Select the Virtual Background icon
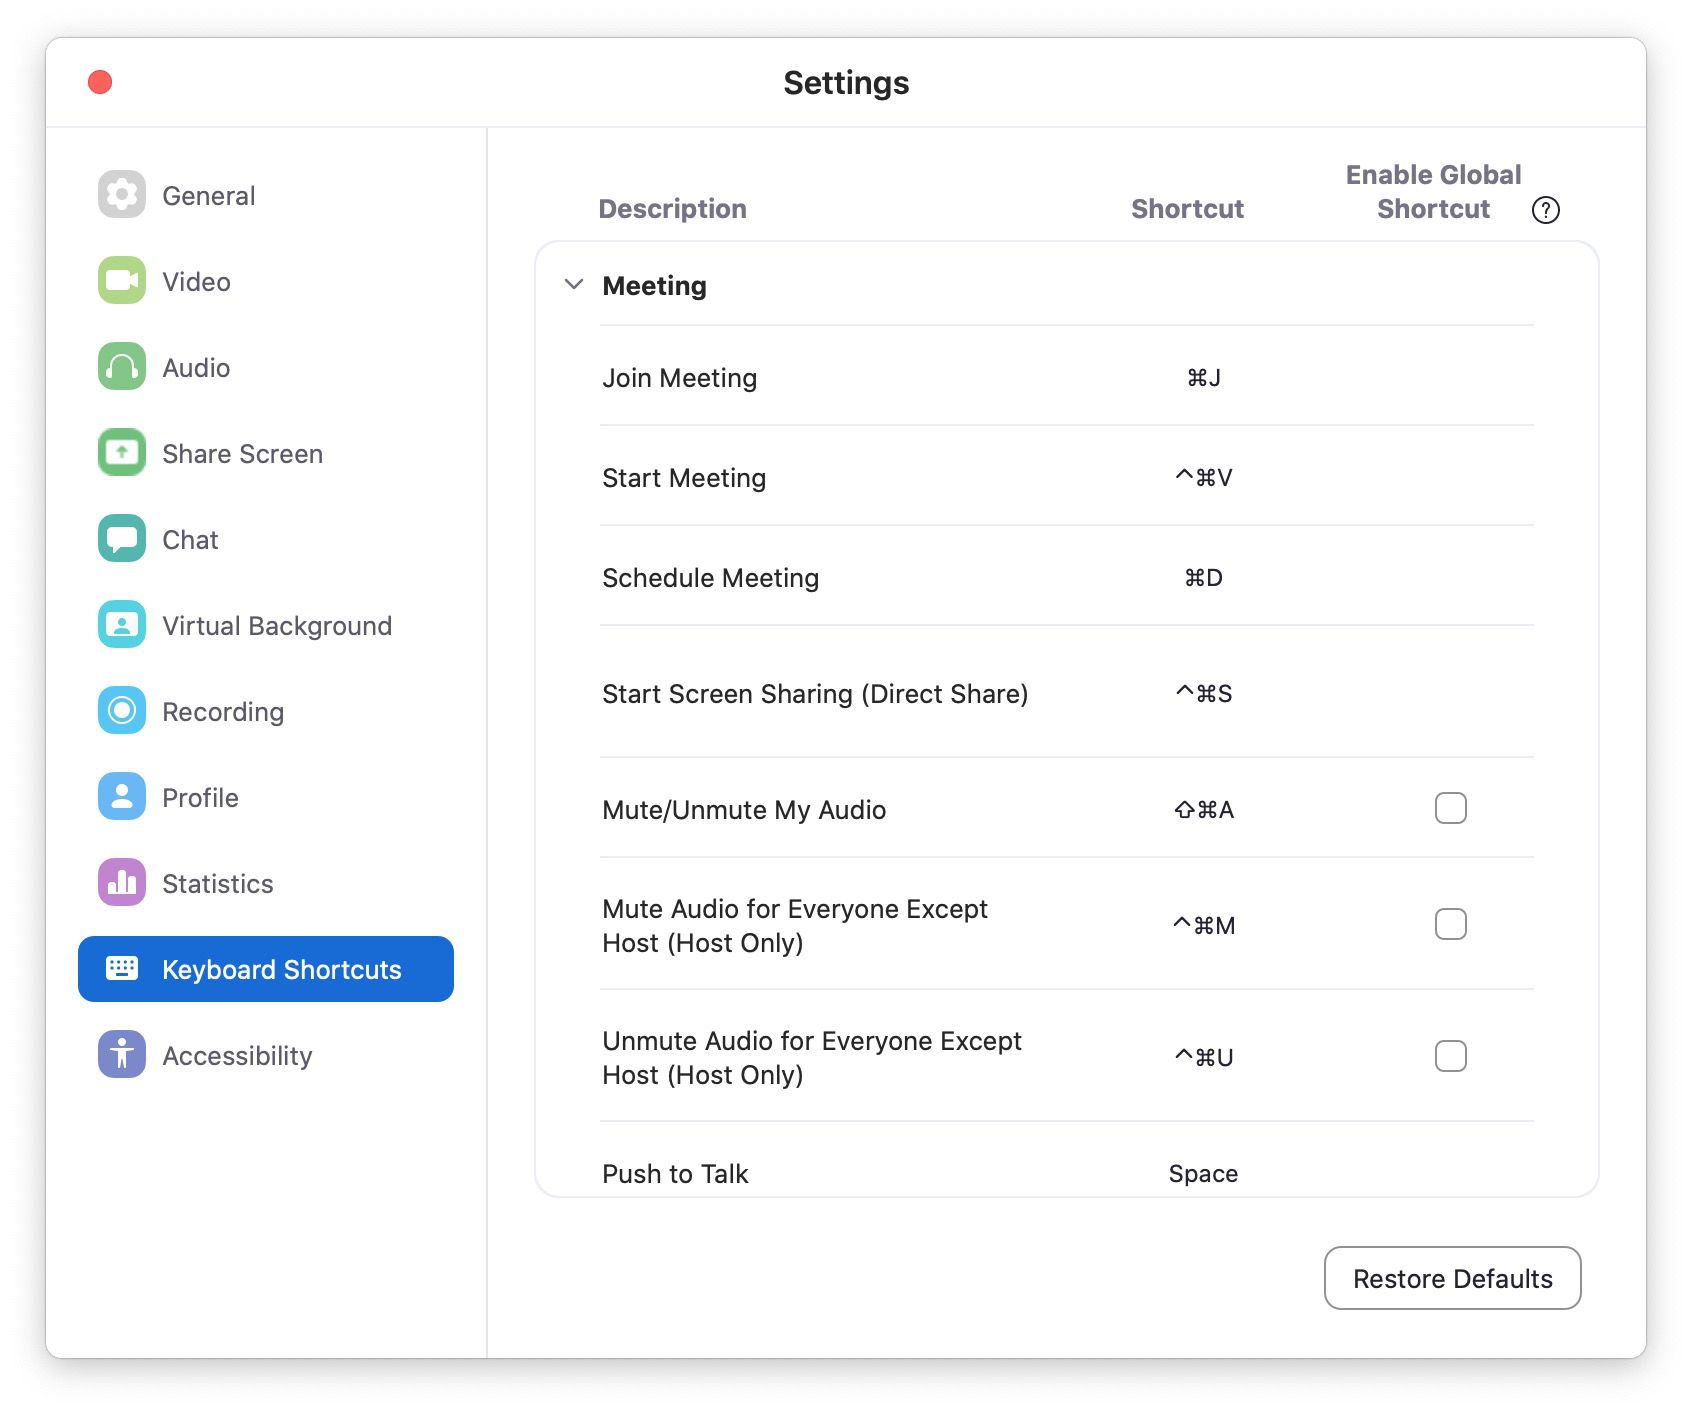 122,625
